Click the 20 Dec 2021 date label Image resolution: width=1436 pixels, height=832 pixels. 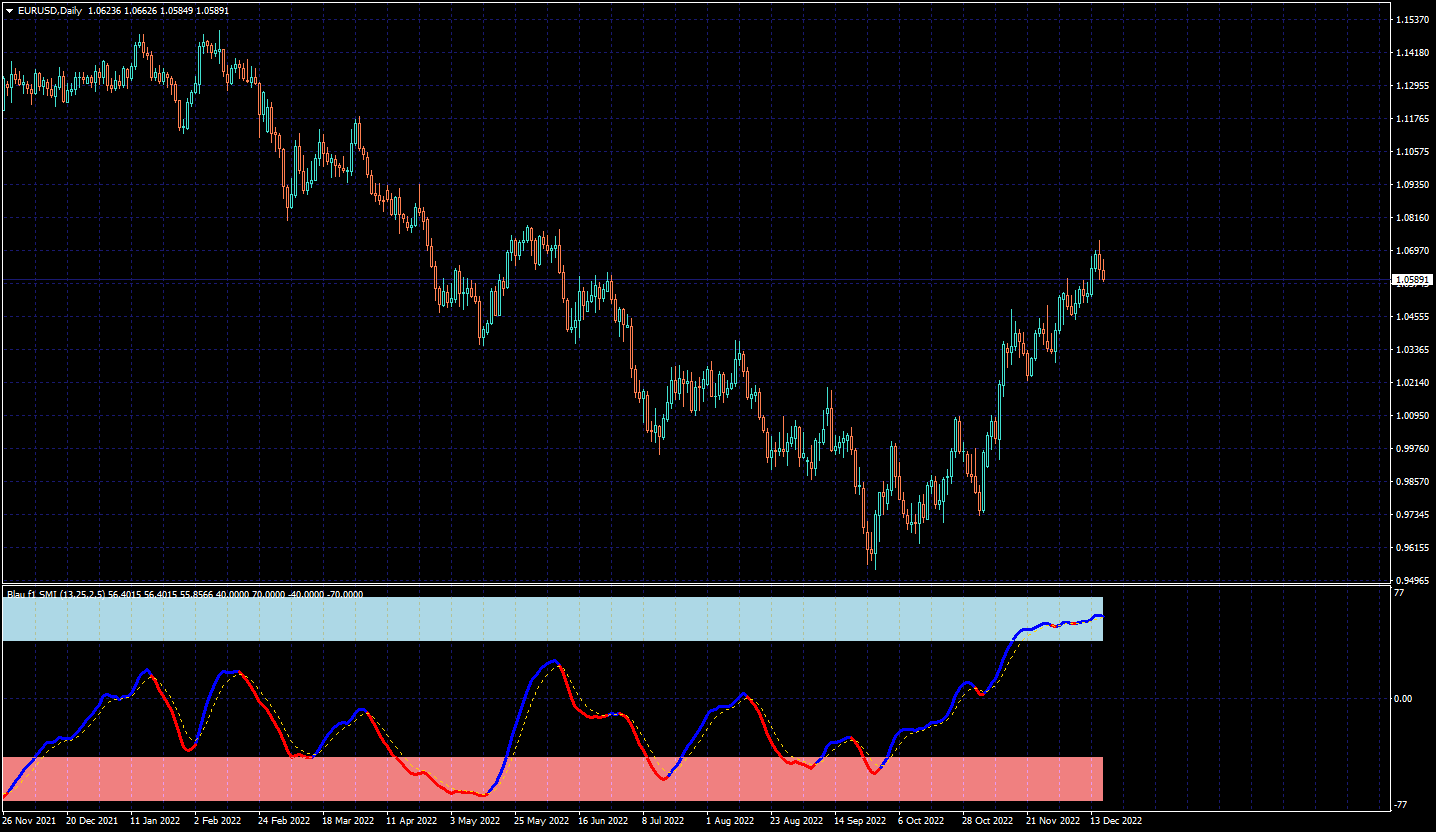tap(92, 821)
